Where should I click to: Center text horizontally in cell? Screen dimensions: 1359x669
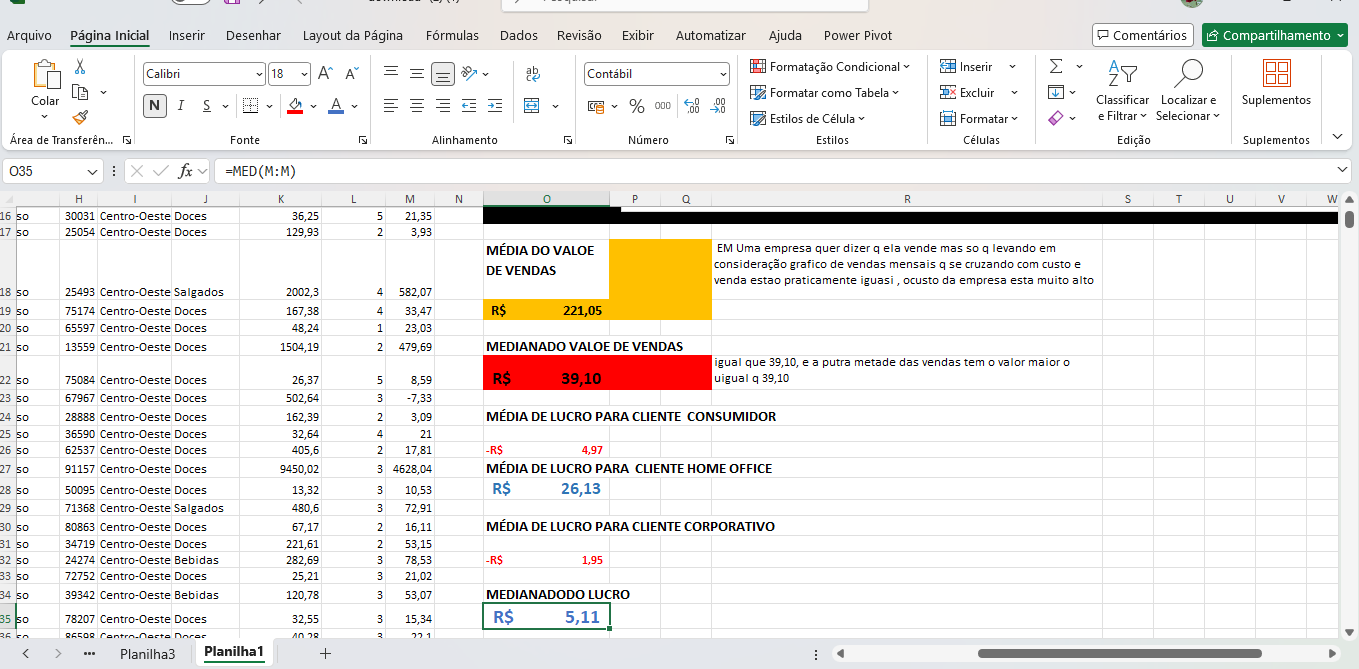tap(417, 105)
